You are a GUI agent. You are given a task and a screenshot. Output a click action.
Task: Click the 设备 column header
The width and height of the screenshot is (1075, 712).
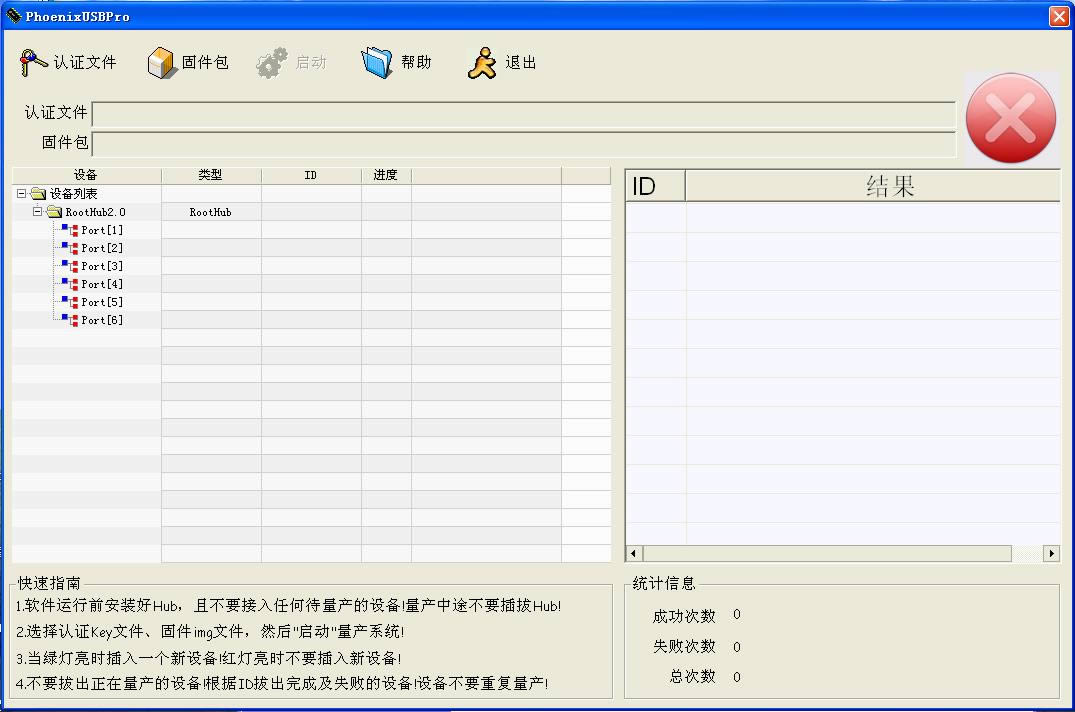(x=86, y=175)
